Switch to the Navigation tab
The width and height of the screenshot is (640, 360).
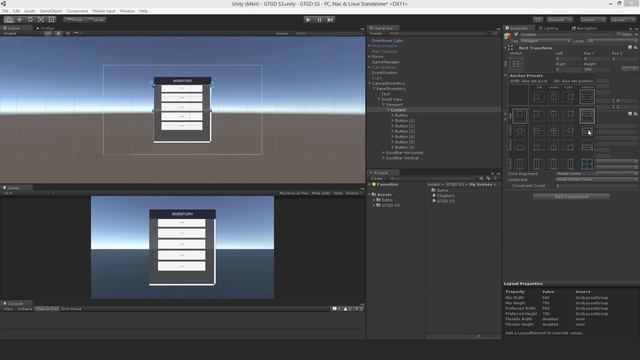click(584, 29)
